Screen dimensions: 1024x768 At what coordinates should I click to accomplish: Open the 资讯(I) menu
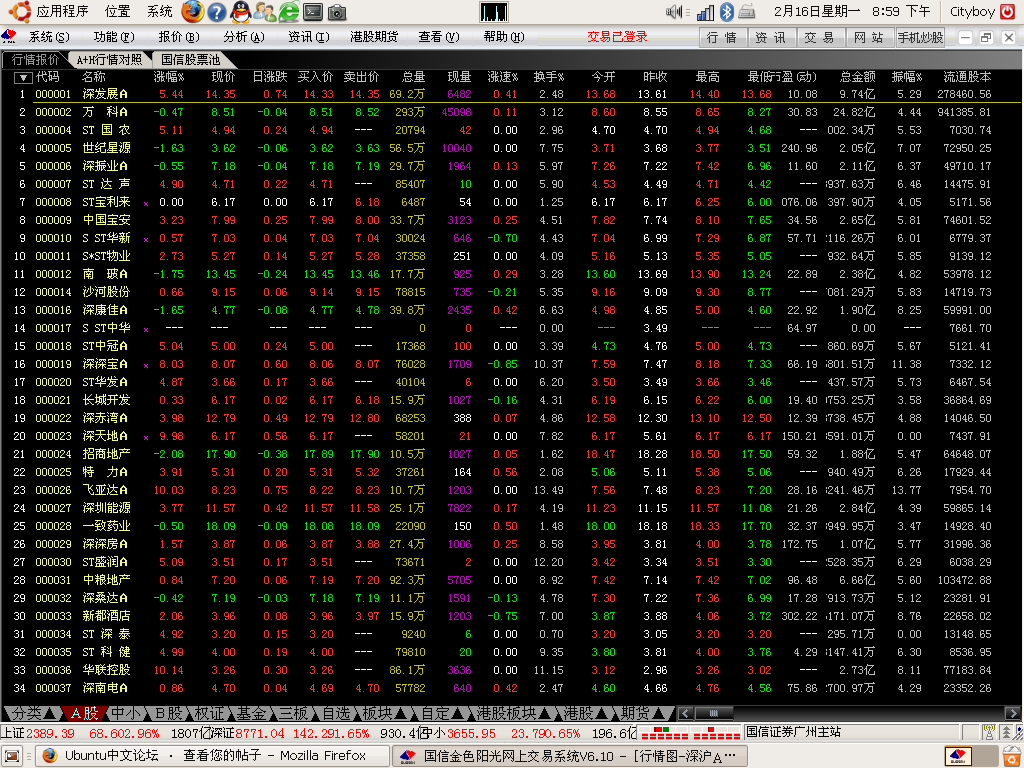click(308, 37)
